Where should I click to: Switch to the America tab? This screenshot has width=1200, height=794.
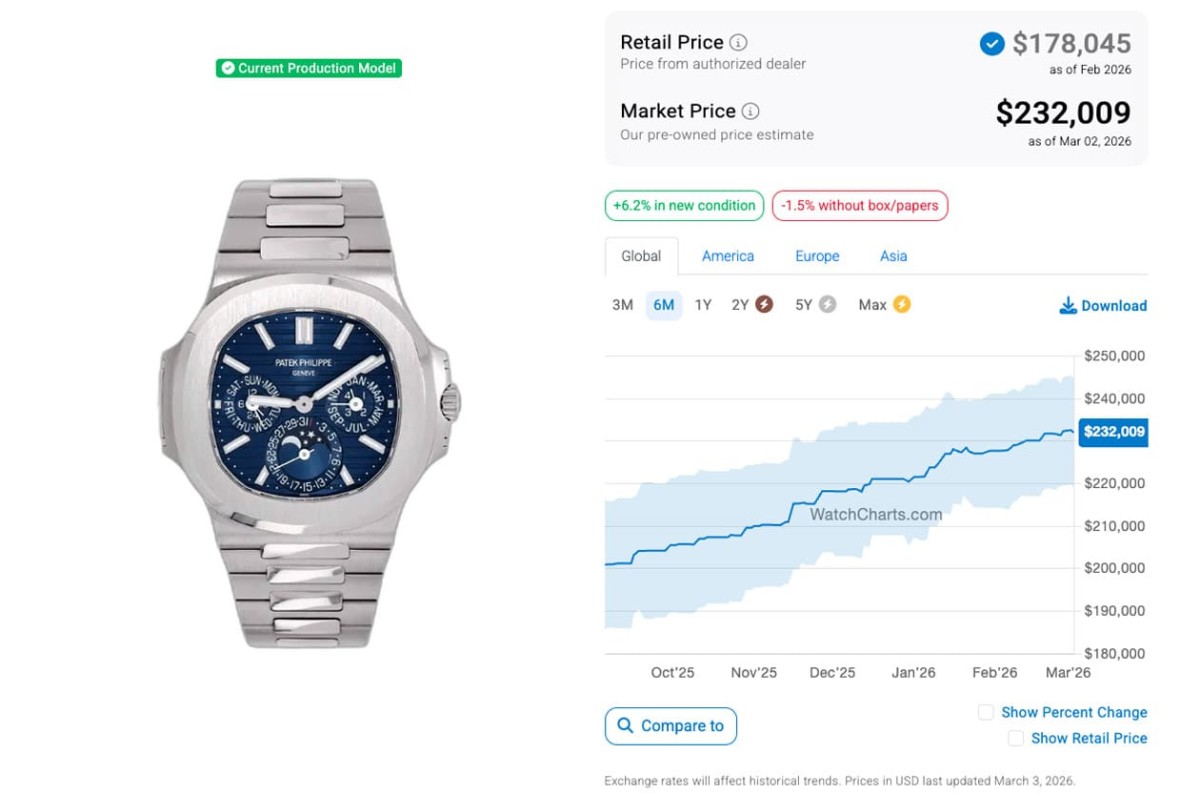(x=728, y=256)
